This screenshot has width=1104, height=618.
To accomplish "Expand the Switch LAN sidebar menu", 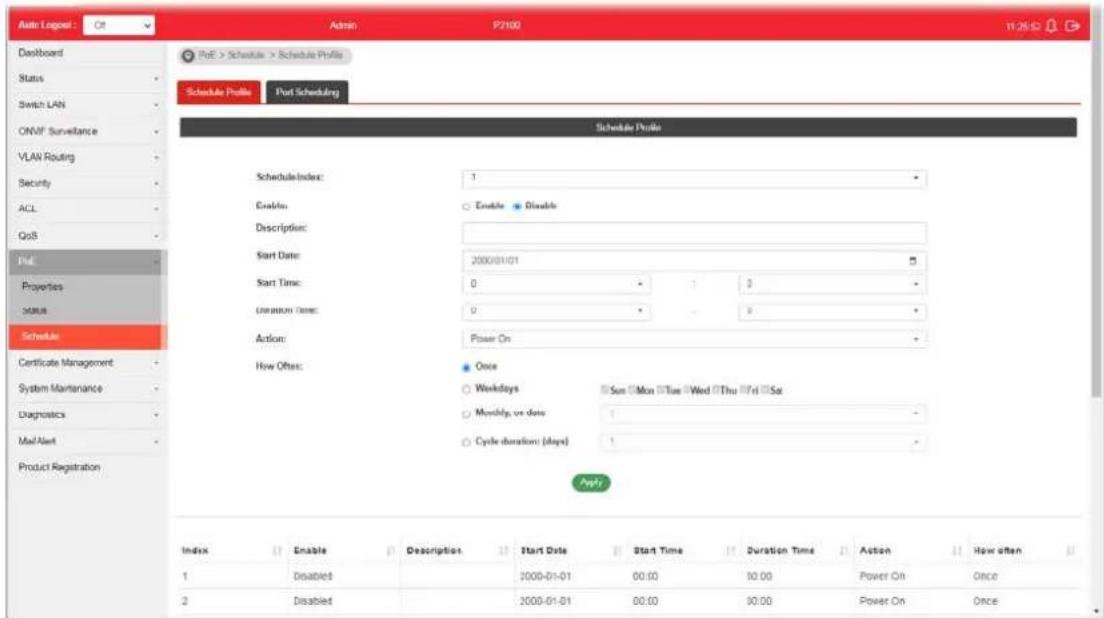I will 88,105.
